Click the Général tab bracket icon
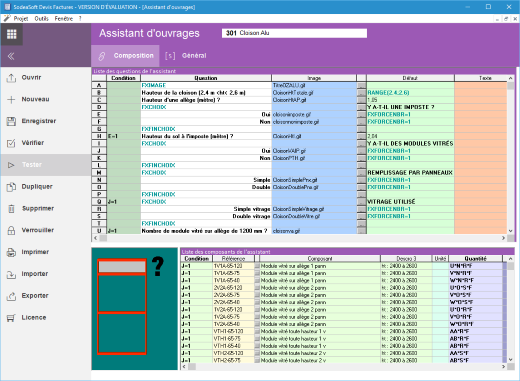The height and width of the screenshot is (381, 520). 170,56
